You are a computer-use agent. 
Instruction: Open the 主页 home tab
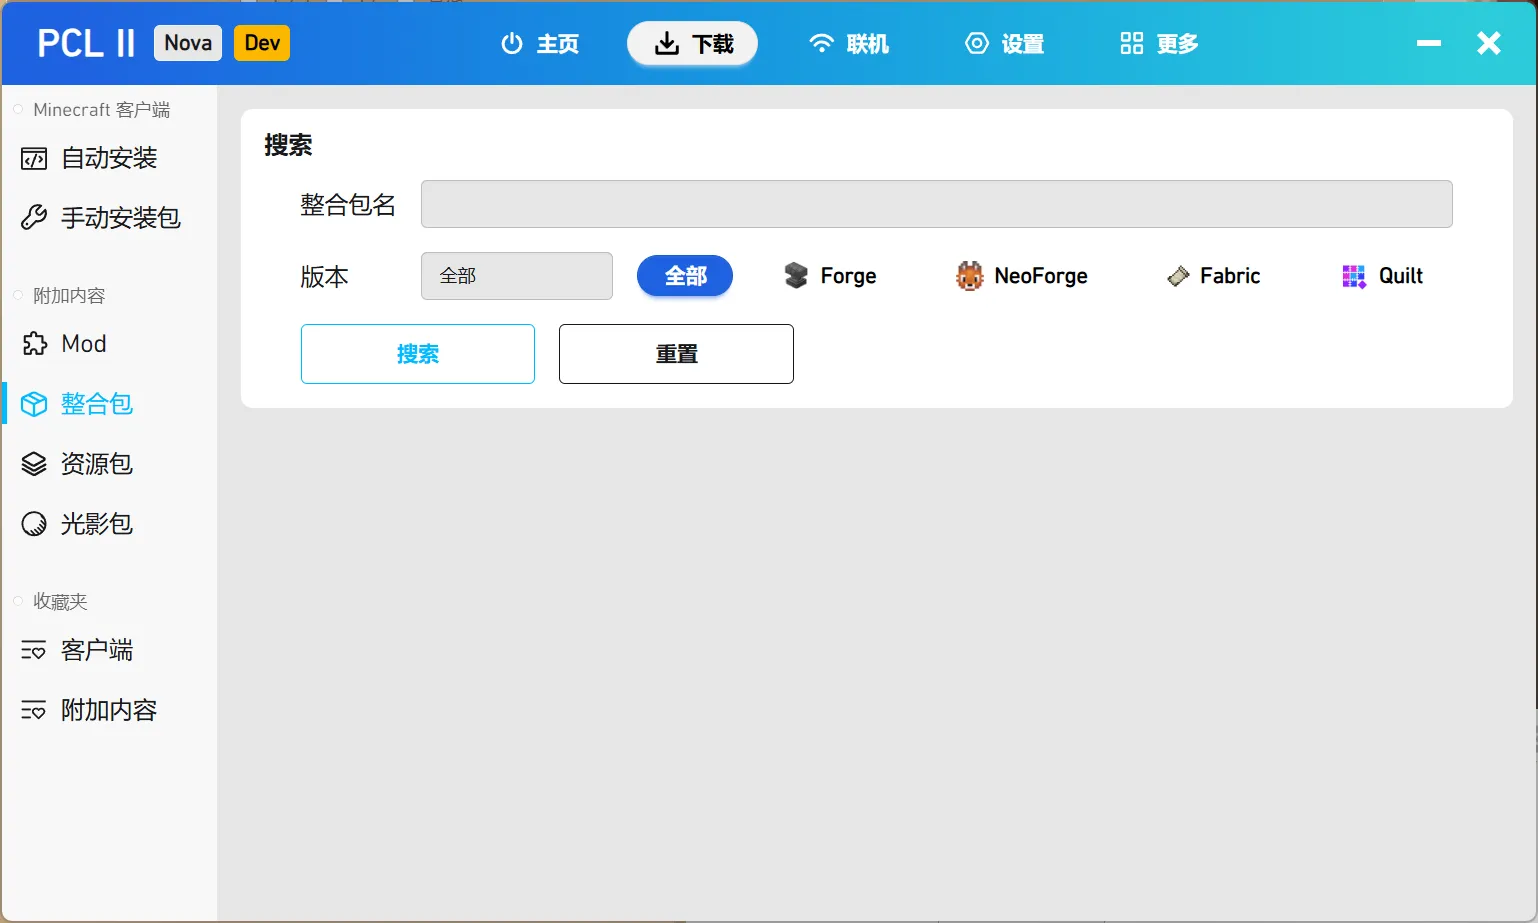point(539,44)
